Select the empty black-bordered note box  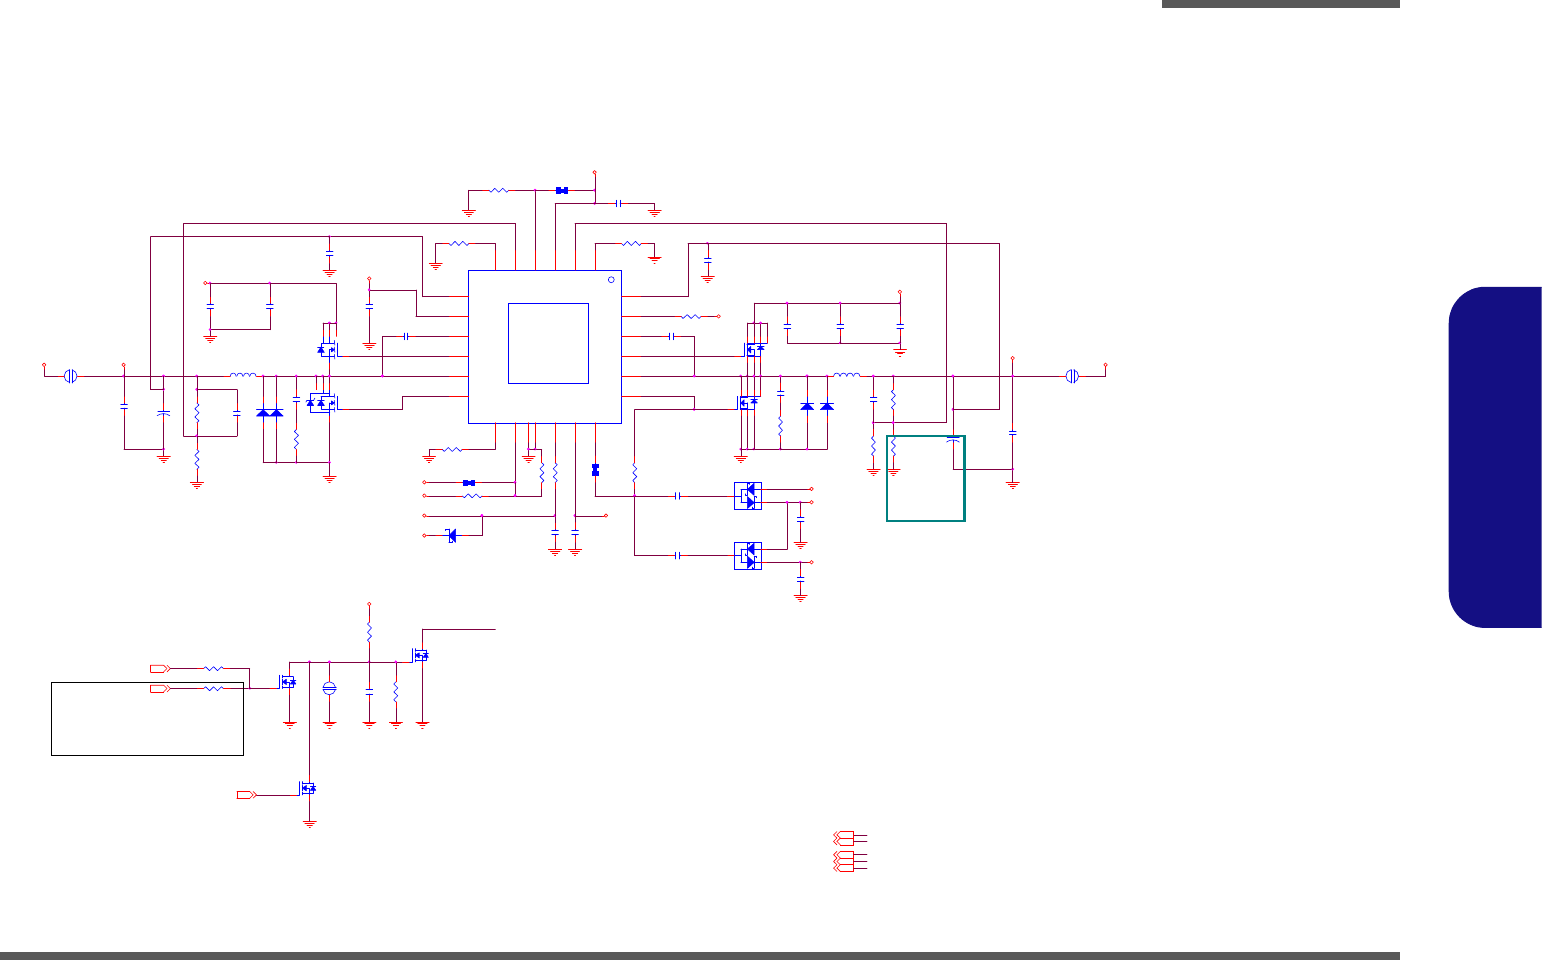tap(147, 718)
